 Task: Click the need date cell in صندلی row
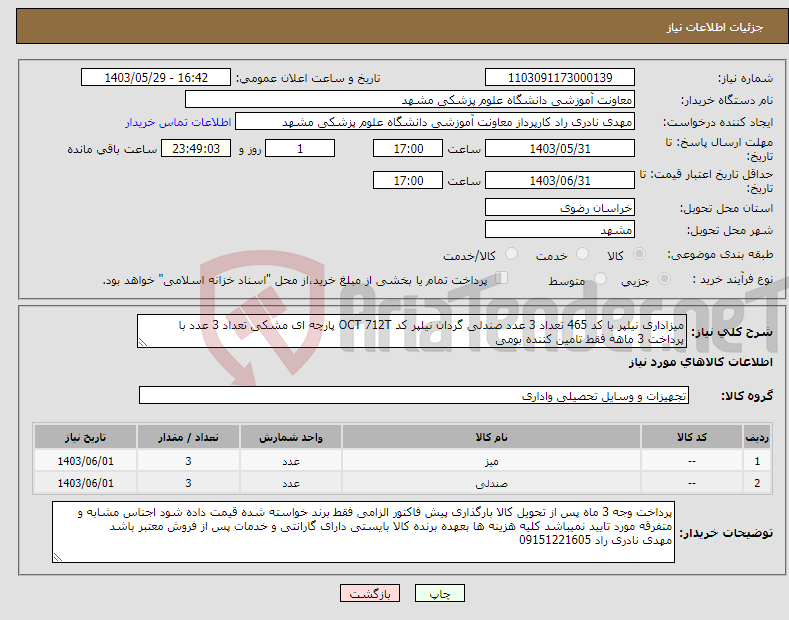(x=86, y=483)
